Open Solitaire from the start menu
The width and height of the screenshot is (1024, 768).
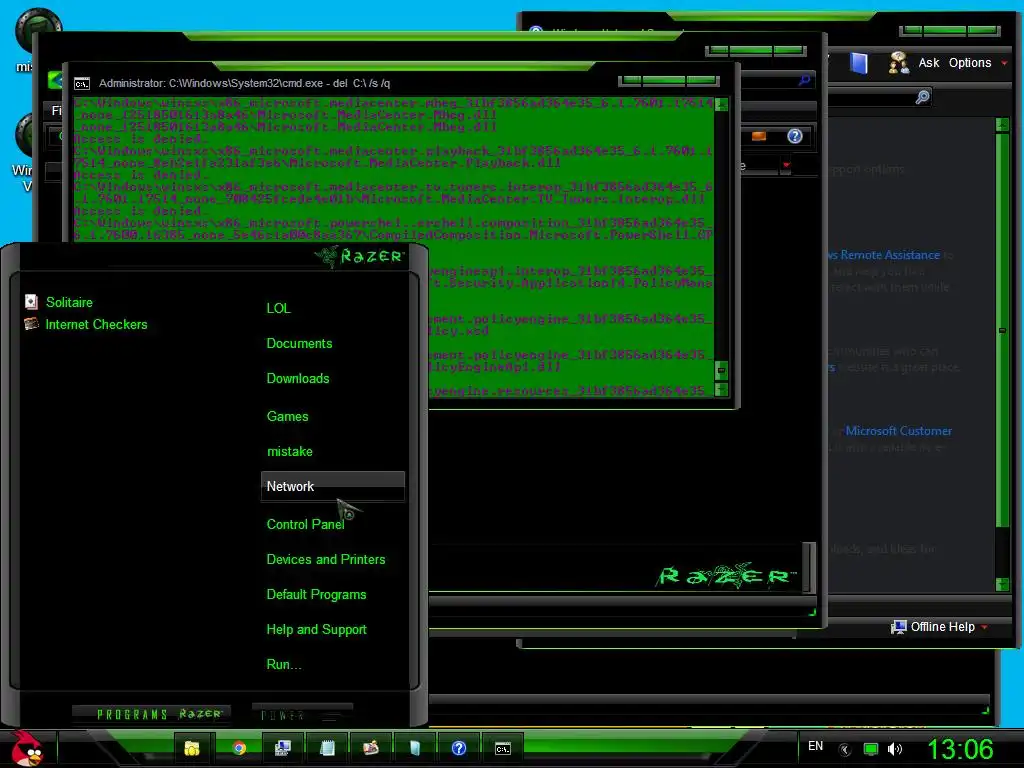coord(69,302)
